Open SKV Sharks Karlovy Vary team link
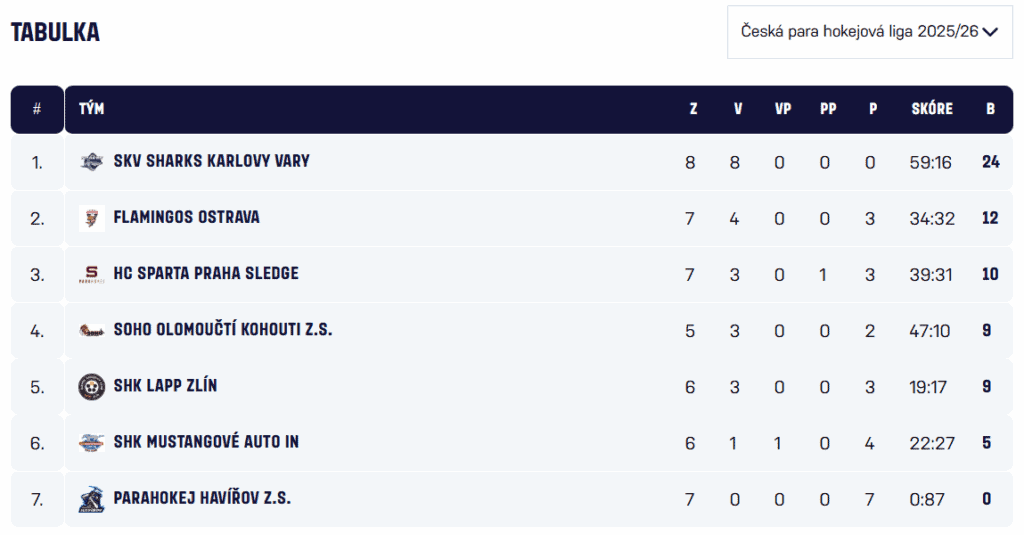Viewport: 1024px width, 535px height. [x=211, y=161]
